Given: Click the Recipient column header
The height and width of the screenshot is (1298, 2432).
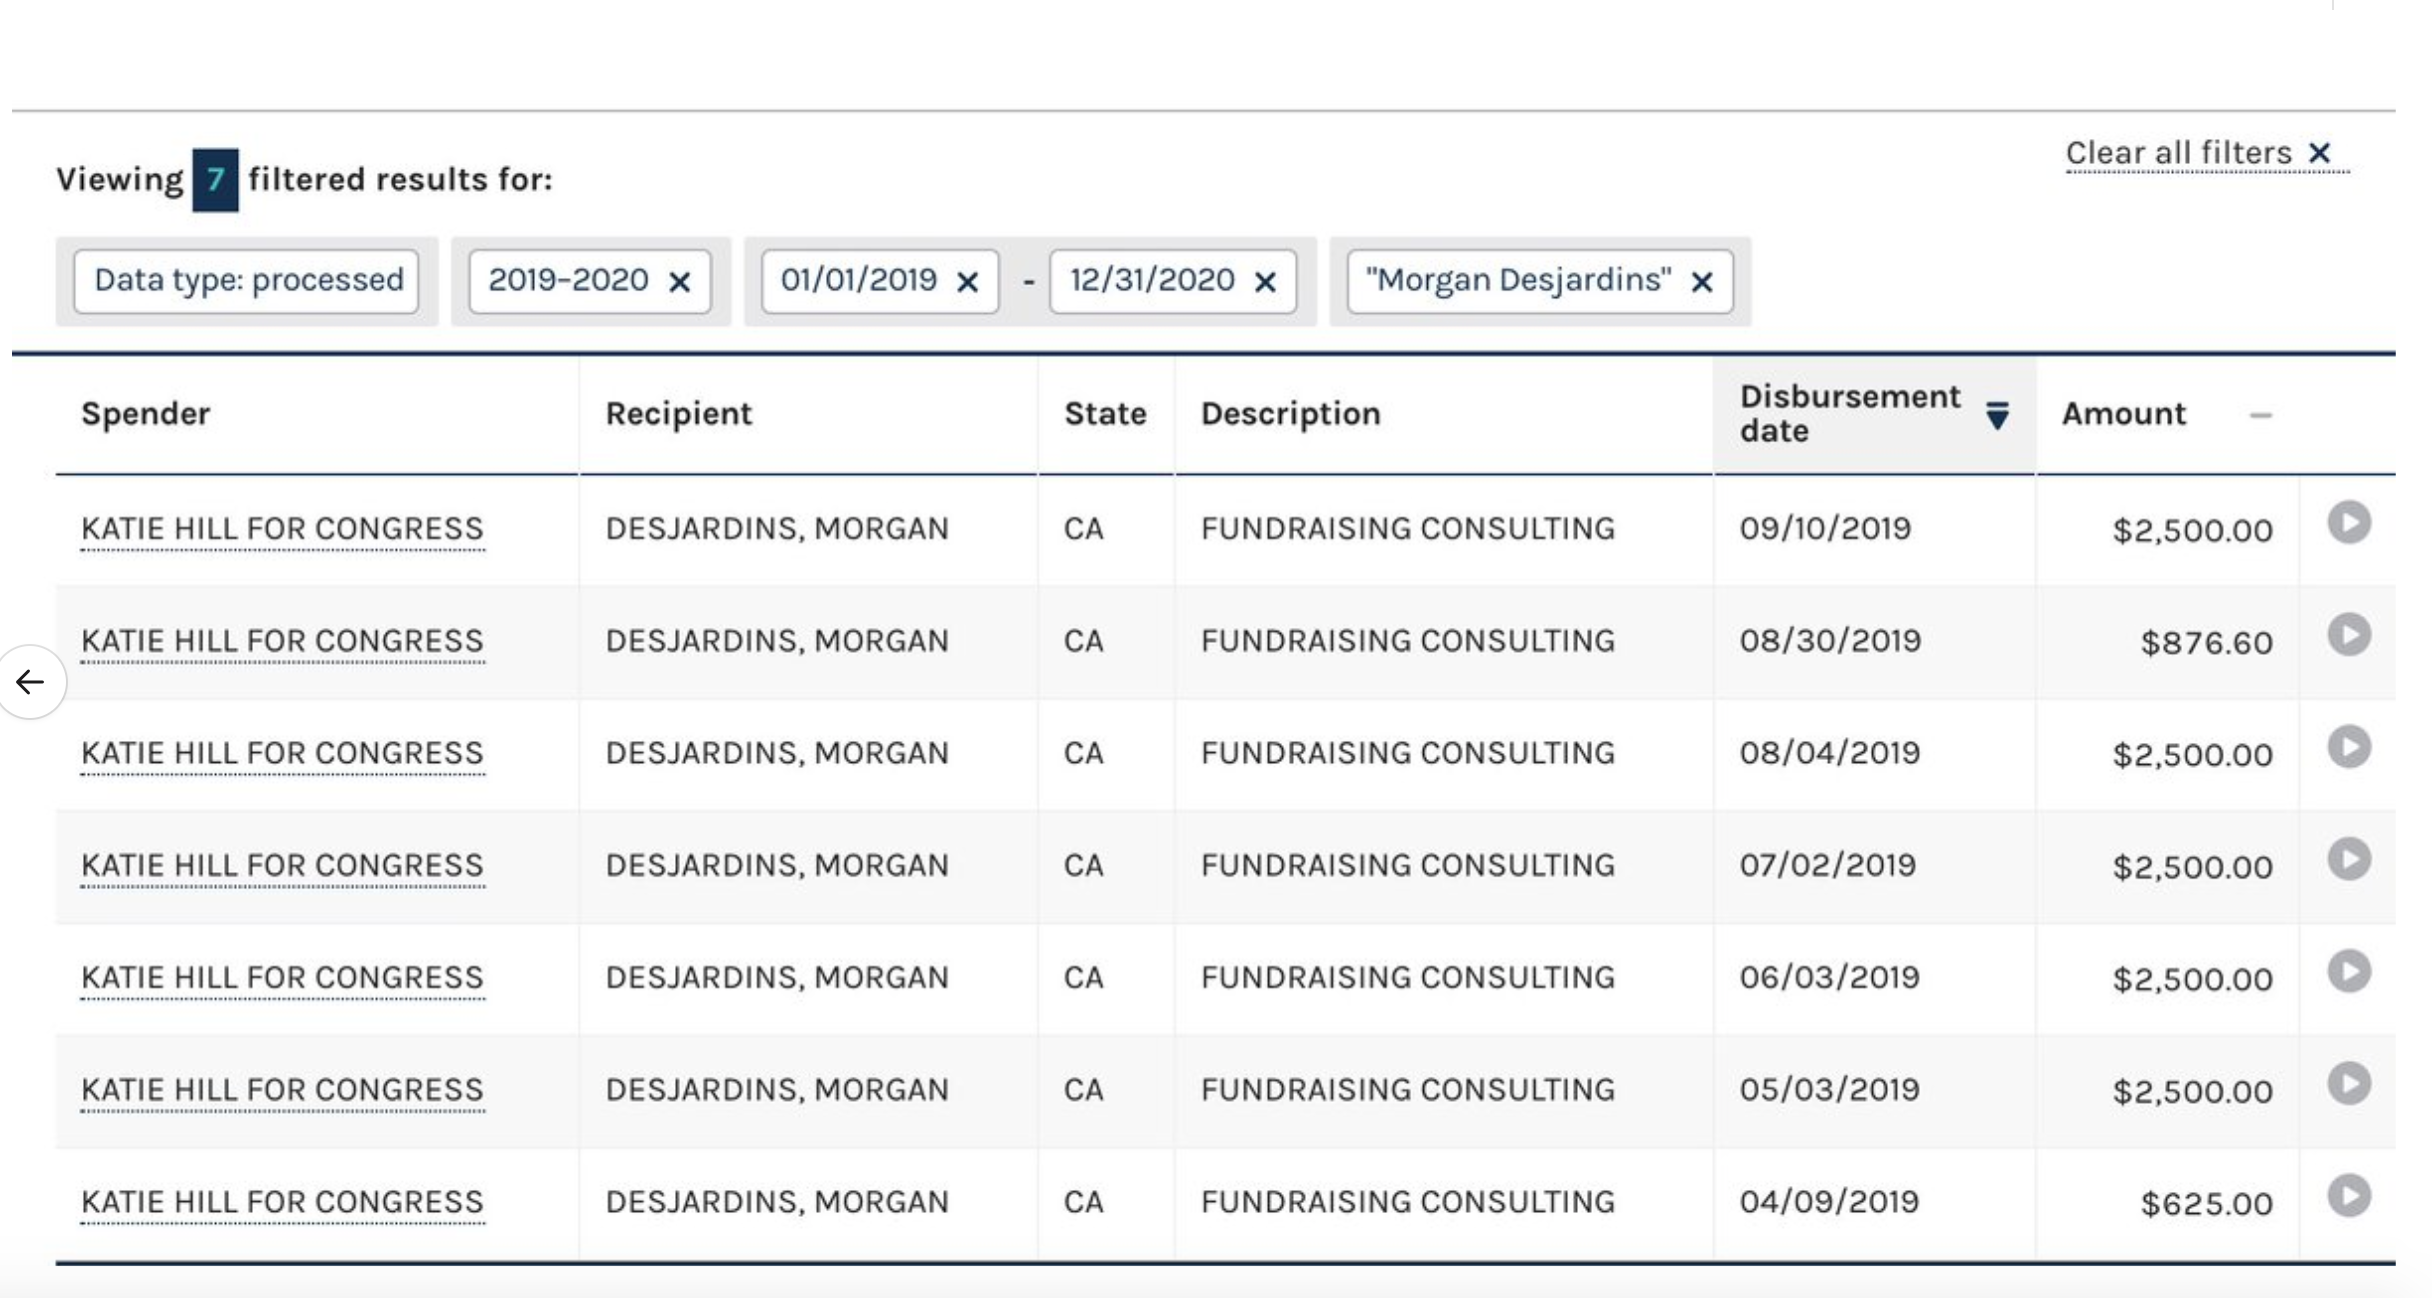Looking at the screenshot, I should [x=678, y=414].
